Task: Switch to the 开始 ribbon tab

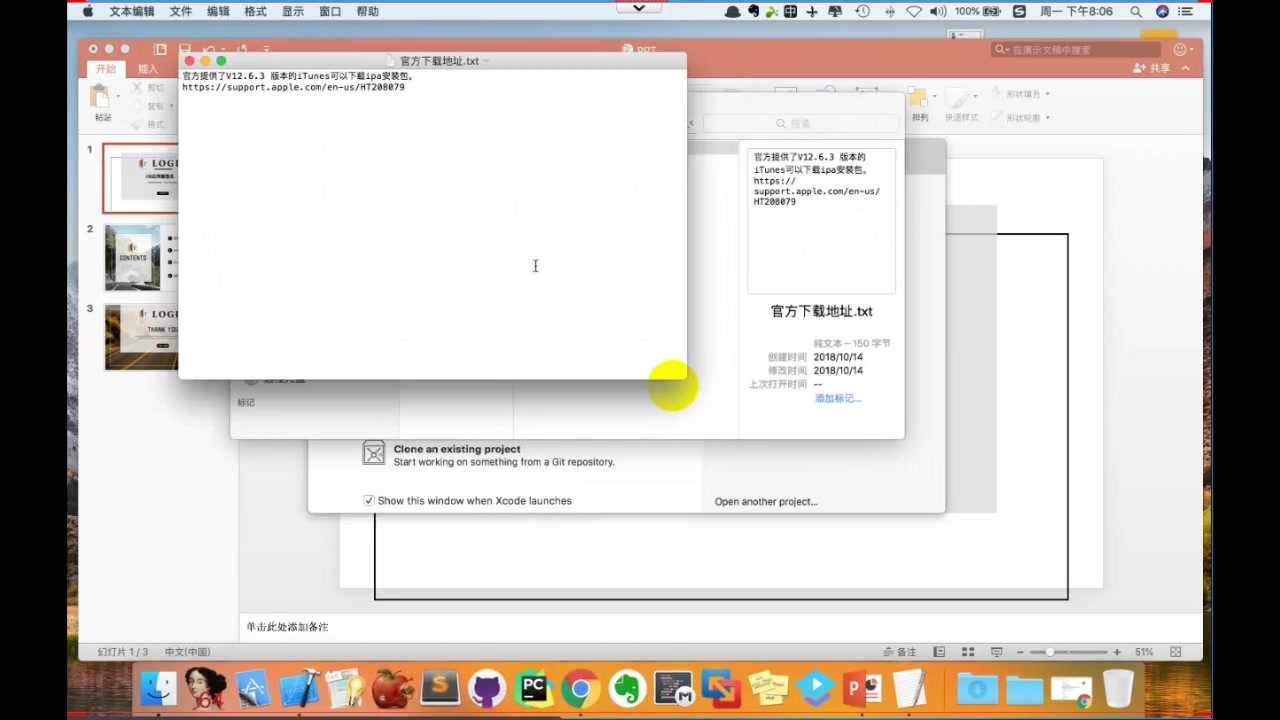Action: tap(106, 69)
